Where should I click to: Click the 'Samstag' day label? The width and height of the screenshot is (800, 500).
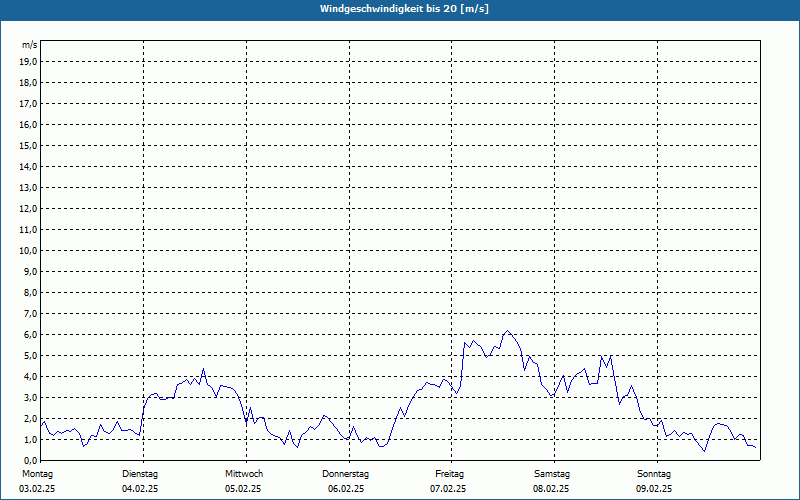tap(552, 474)
